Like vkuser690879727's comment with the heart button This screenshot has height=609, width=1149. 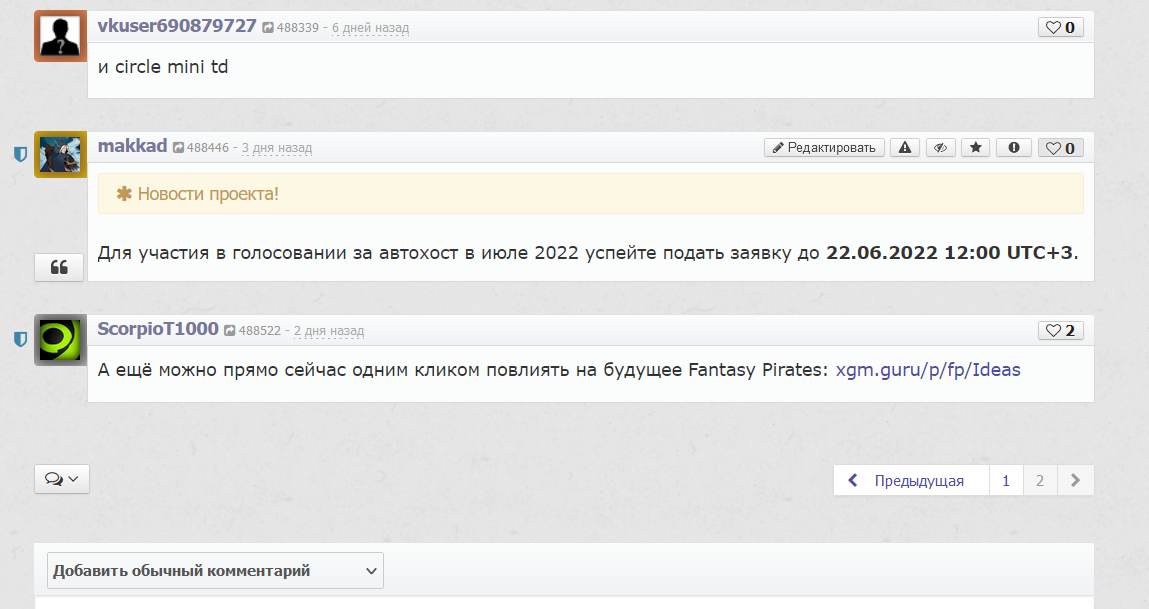pyautogui.click(x=1060, y=27)
